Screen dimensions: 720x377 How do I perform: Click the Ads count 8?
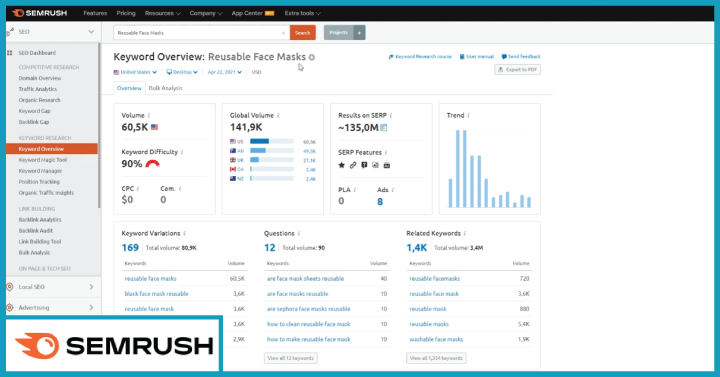(380, 202)
